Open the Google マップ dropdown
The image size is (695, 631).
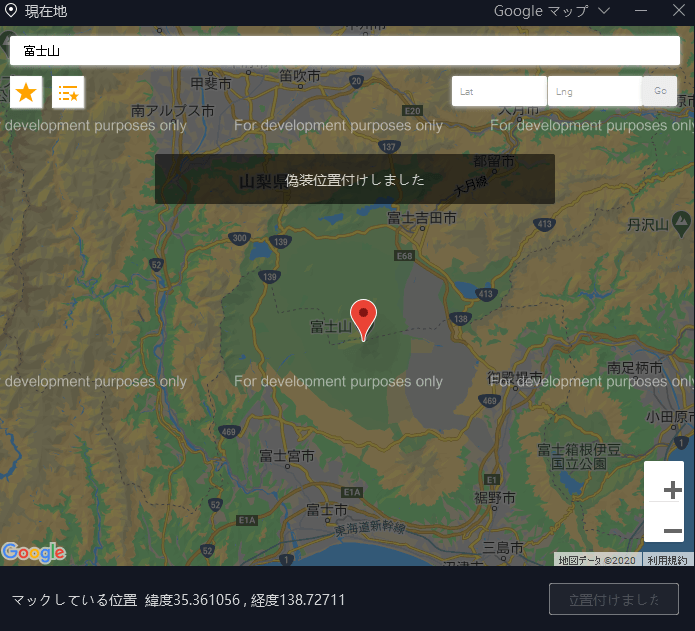[552, 11]
